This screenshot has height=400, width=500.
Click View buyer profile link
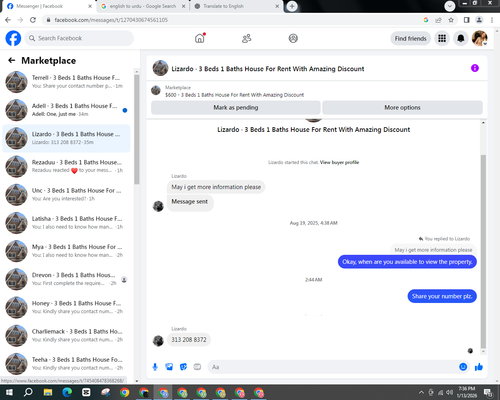tap(339, 162)
